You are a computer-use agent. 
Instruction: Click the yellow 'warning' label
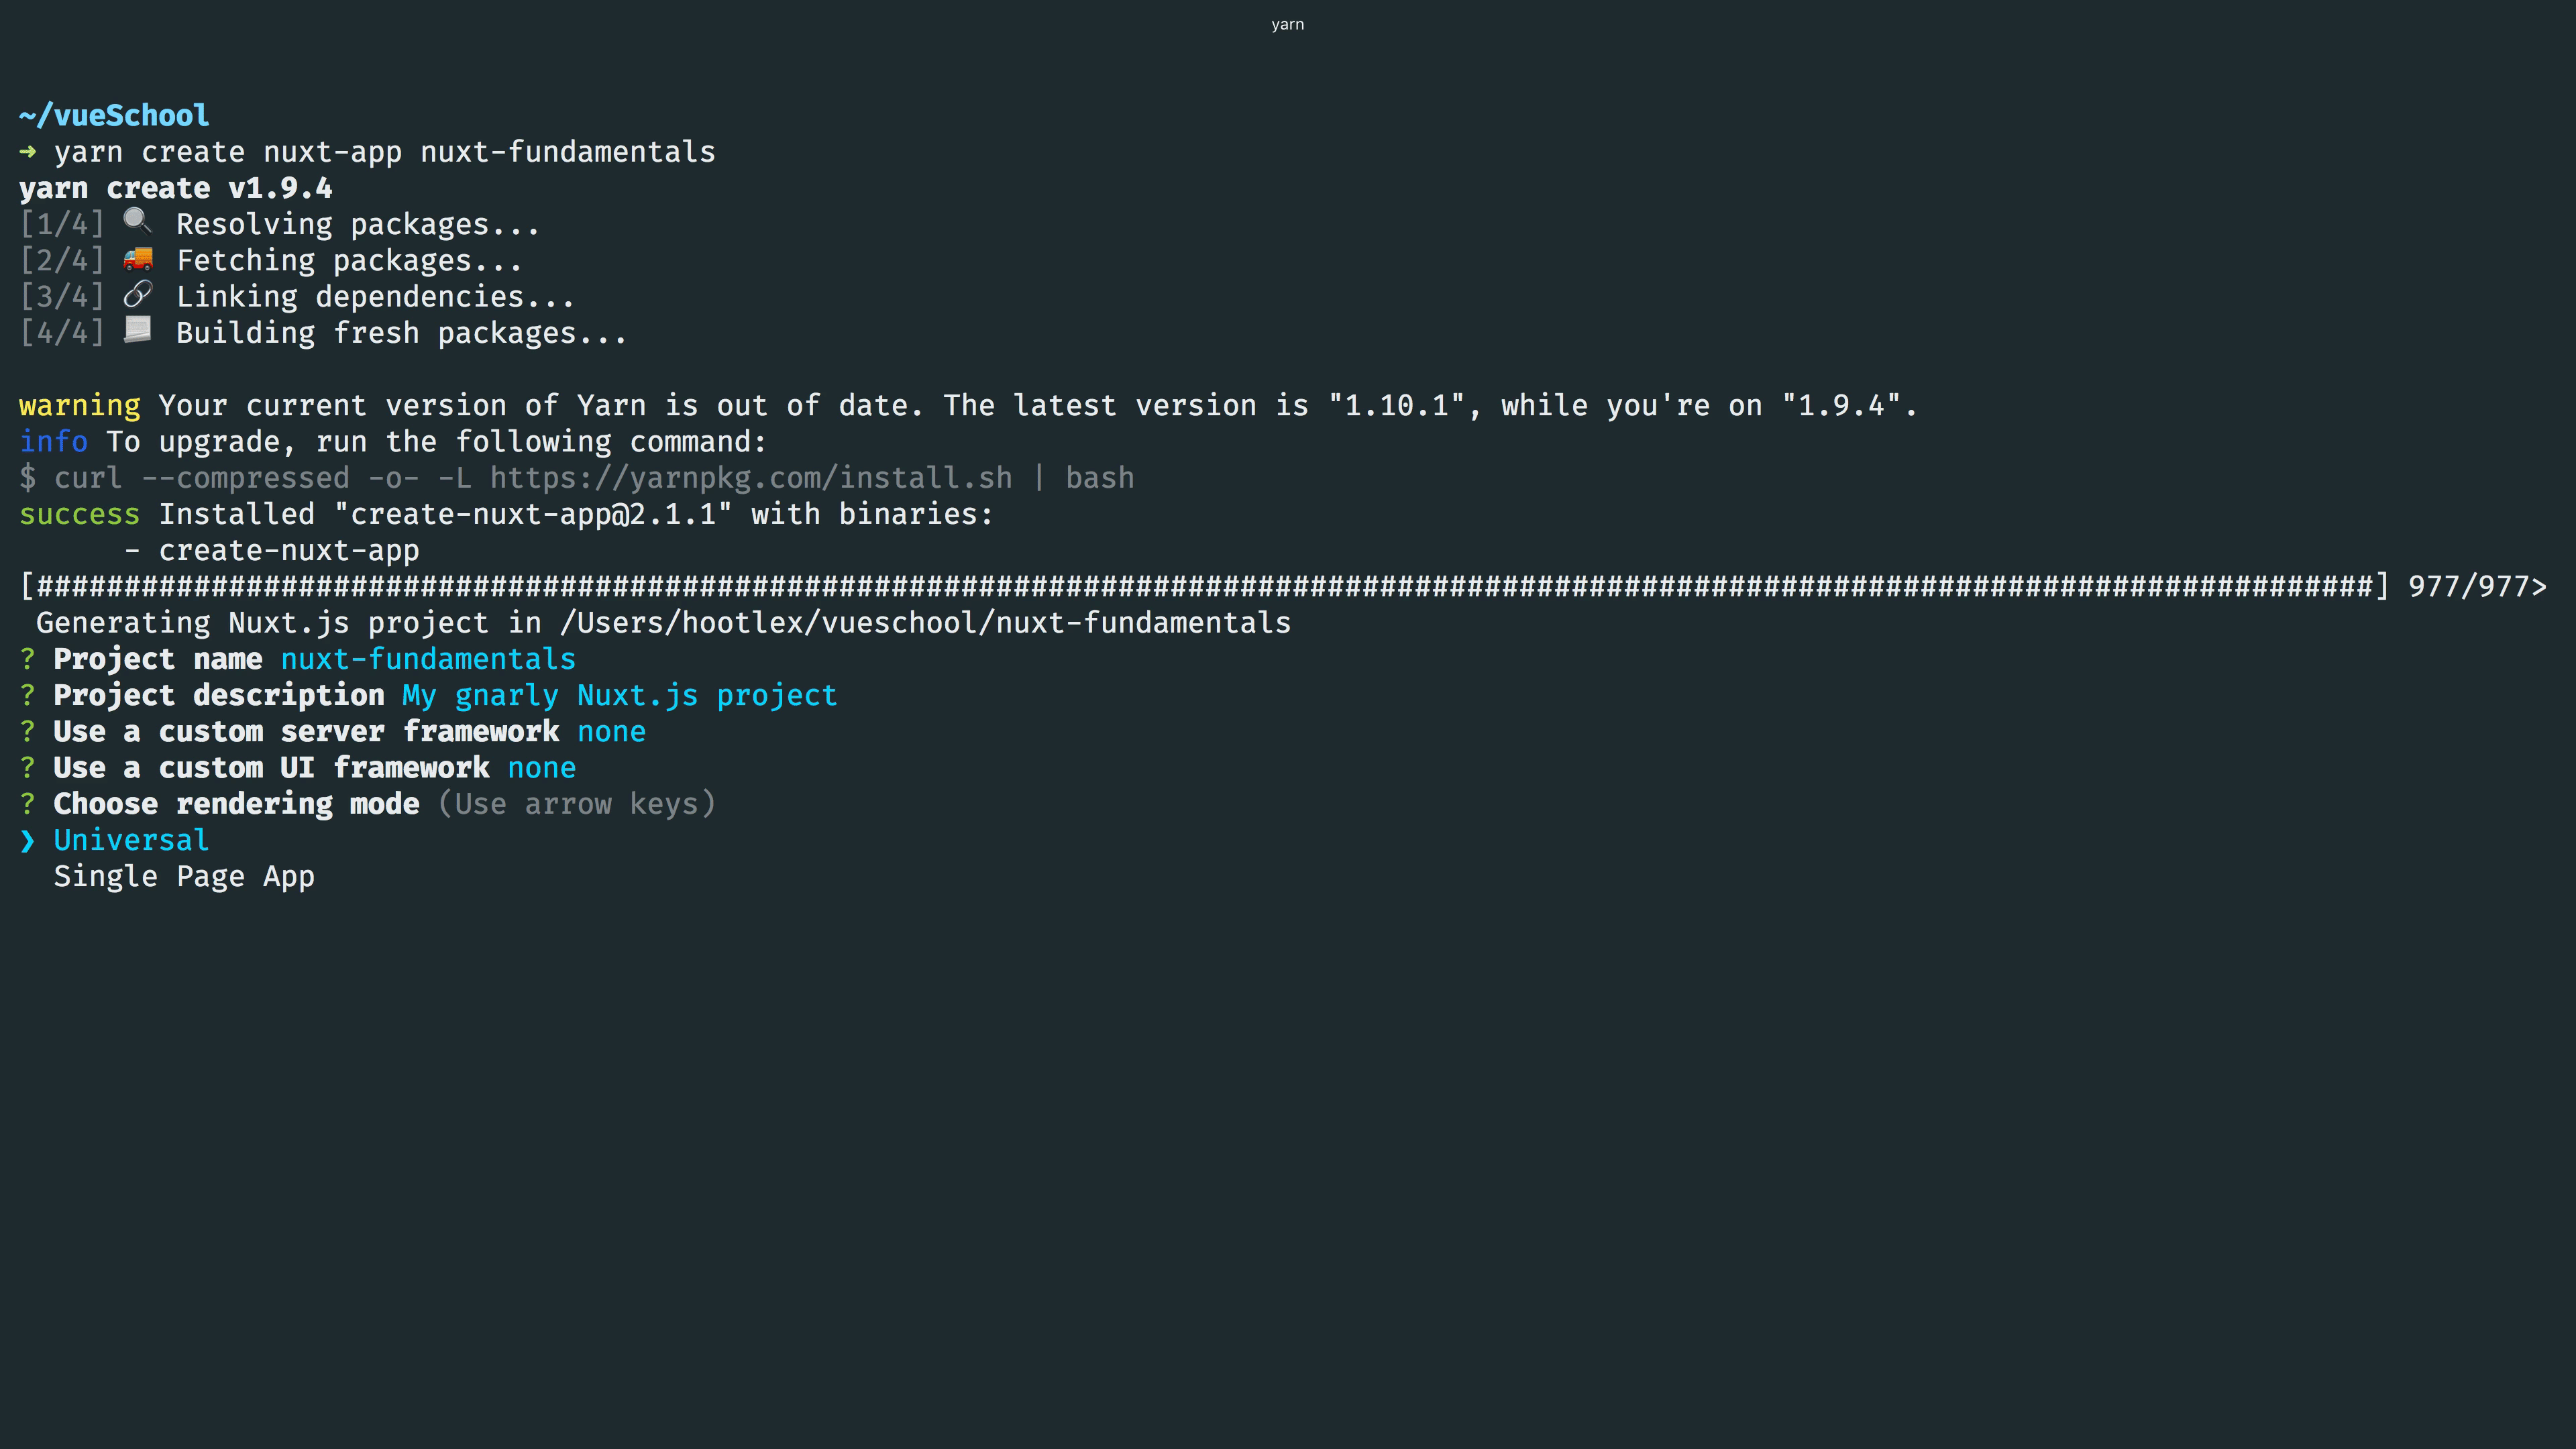pyautogui.click(x=79, y=405)
